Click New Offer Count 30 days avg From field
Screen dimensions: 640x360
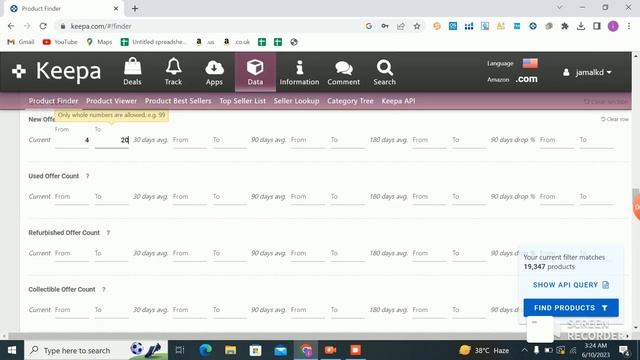tap(190, 140)
